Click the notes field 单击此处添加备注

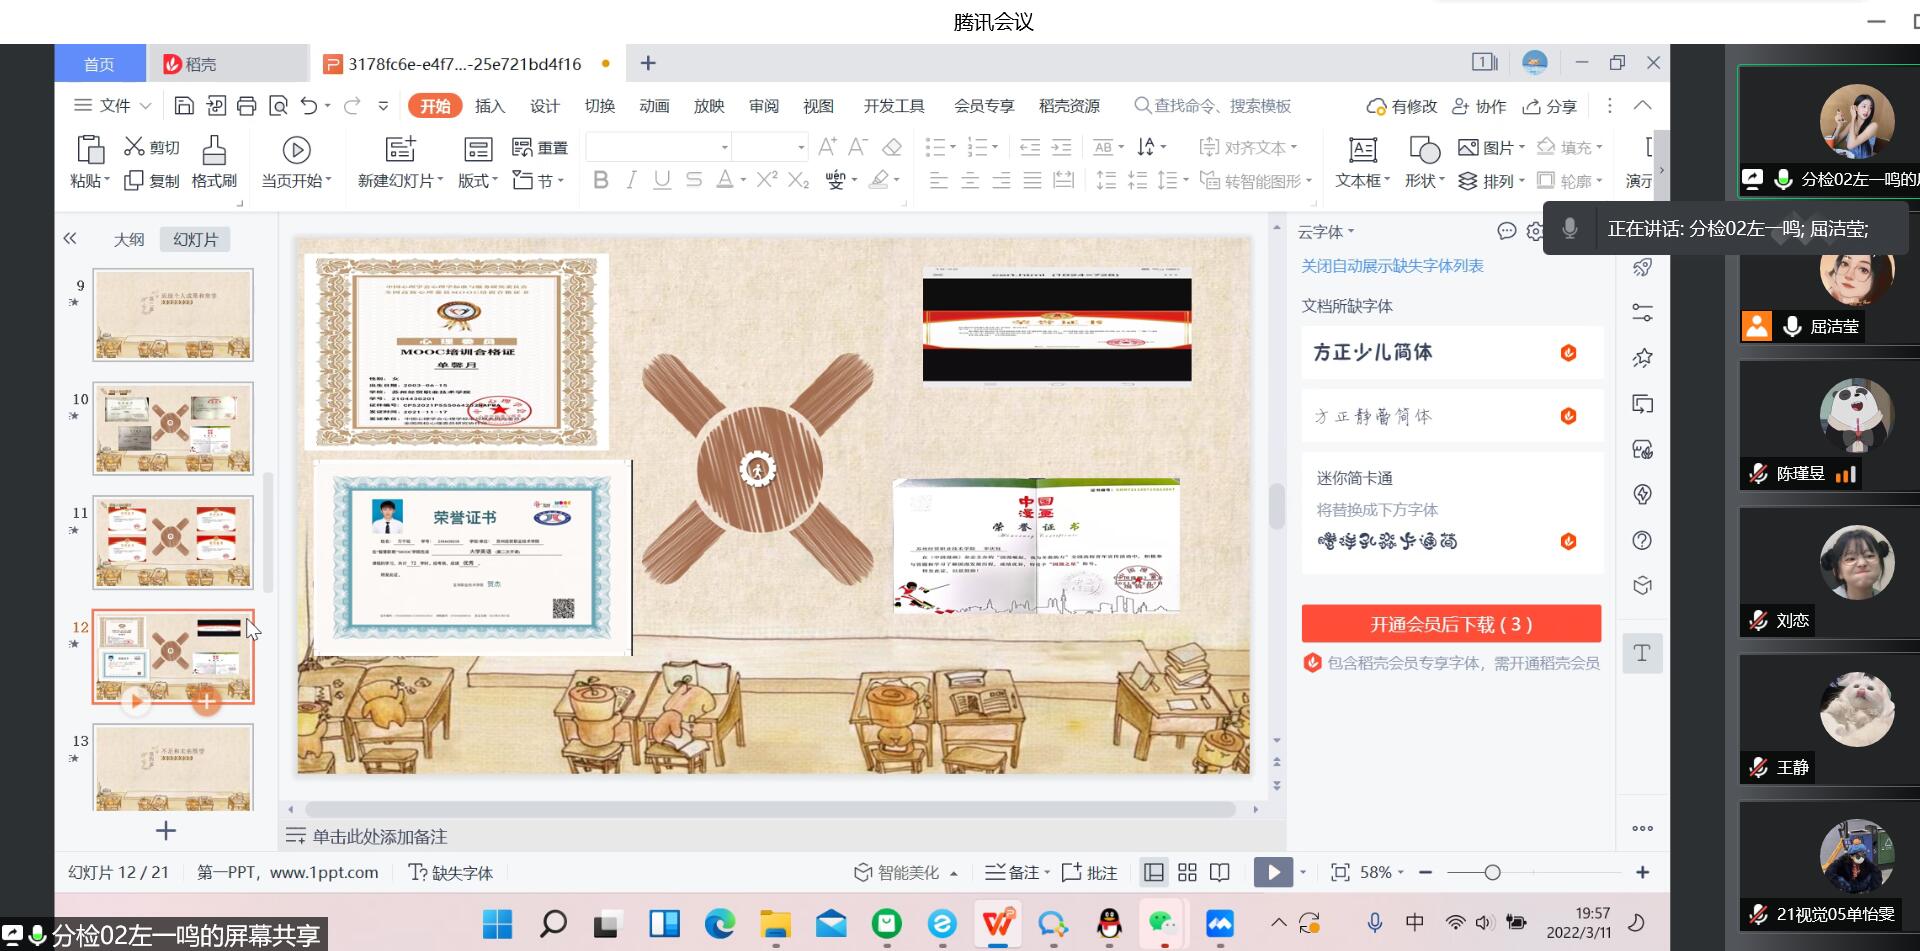[x=379, y=837]
